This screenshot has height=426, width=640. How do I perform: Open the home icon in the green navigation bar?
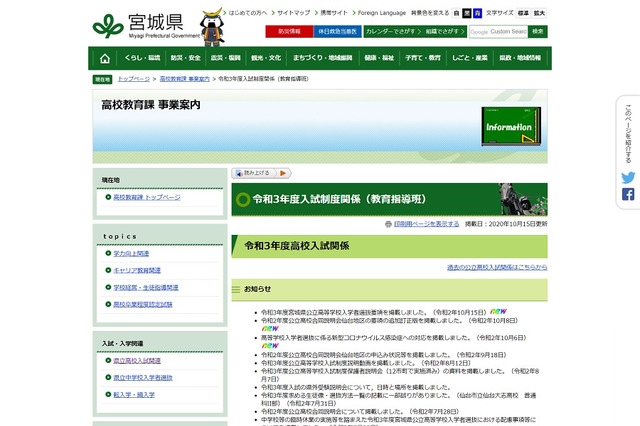pyautogui.click(x=105, y=58)
